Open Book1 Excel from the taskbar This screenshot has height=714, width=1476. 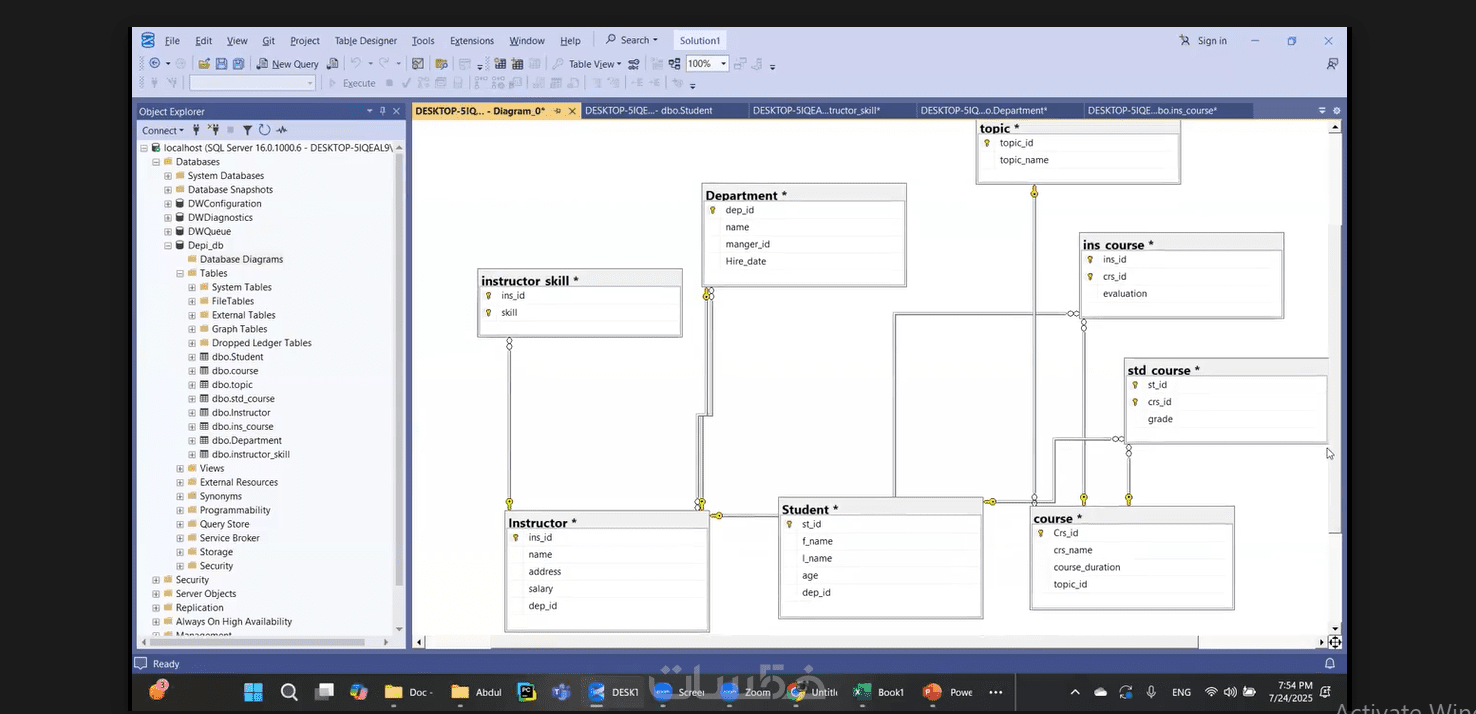[x=879, y=692]
